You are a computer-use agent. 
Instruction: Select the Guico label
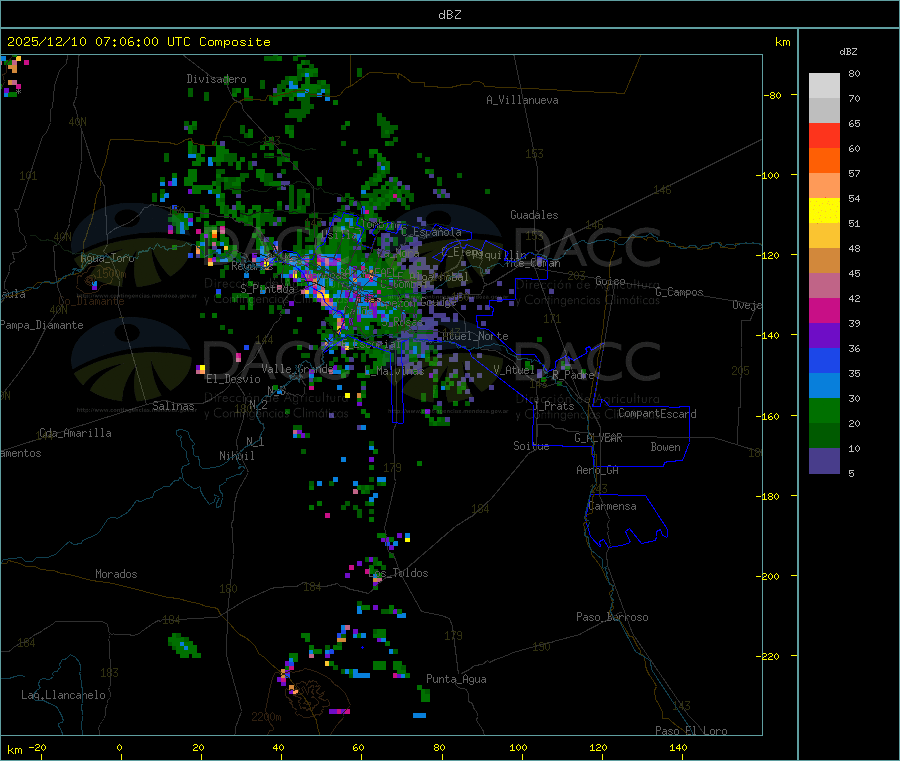point(610,281)
